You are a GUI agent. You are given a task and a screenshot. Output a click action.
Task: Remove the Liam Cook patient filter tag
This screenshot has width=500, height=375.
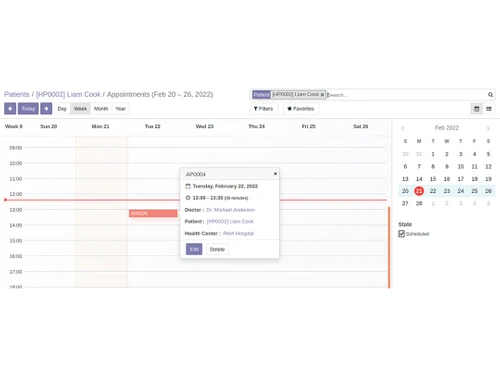pyautogui.click(x=322, y=95)
